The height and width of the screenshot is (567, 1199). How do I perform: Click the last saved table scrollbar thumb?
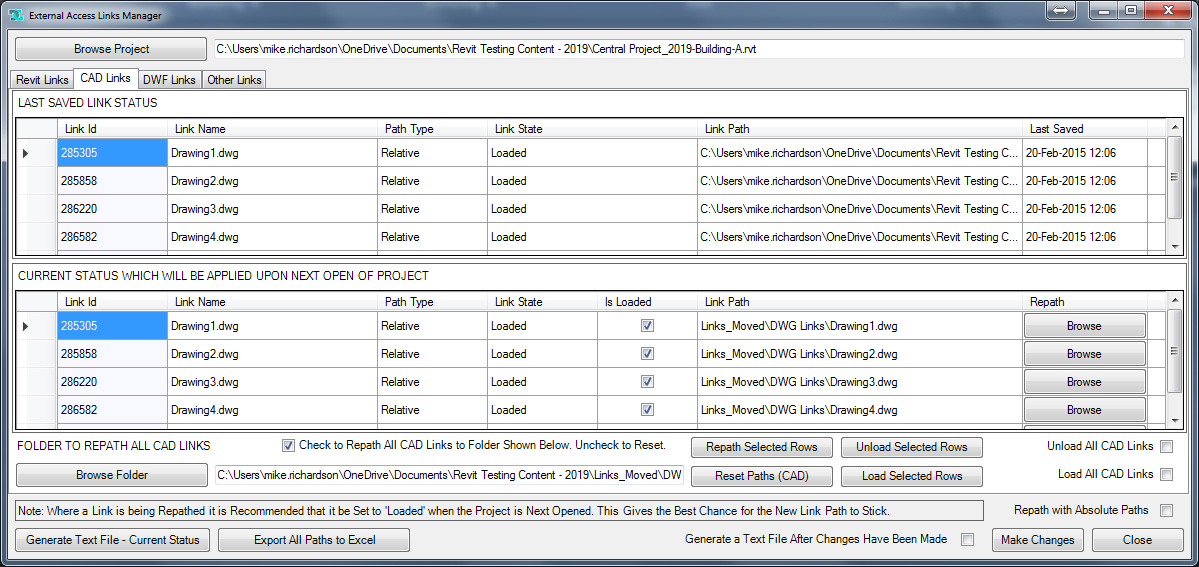coord(1175,177)
